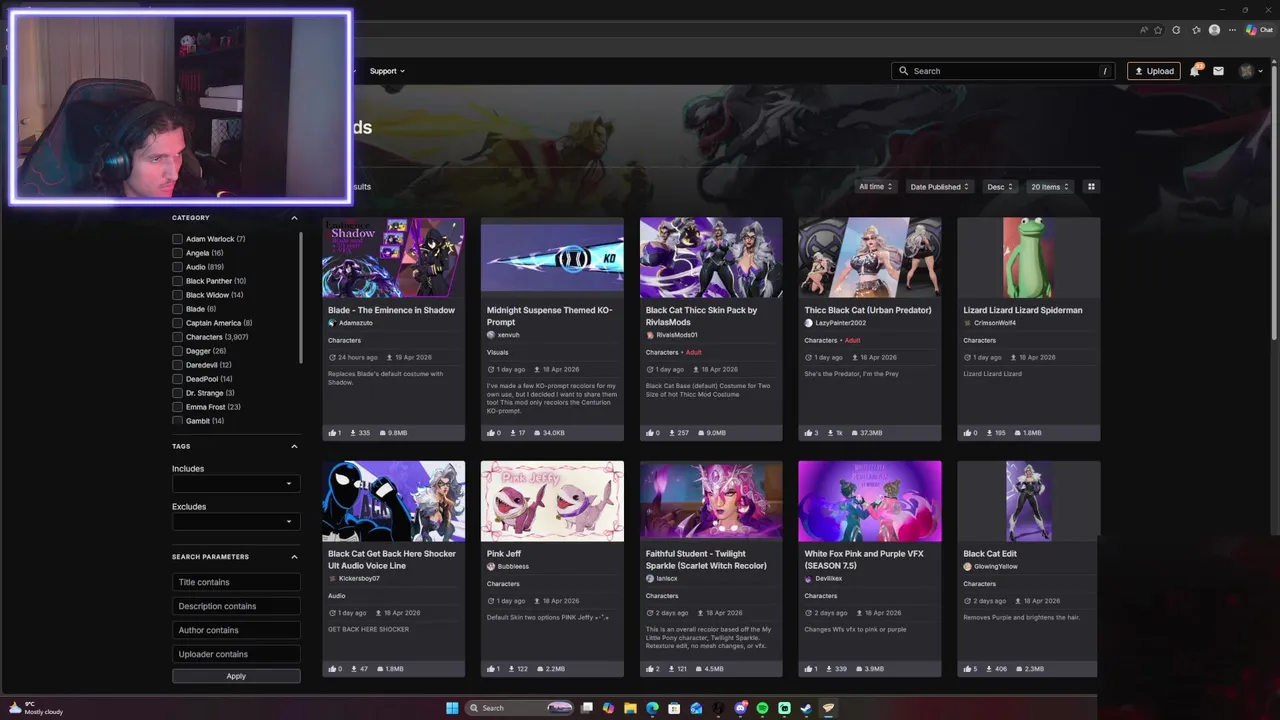Check the Adam Warlock category

(x=177, y=239)
